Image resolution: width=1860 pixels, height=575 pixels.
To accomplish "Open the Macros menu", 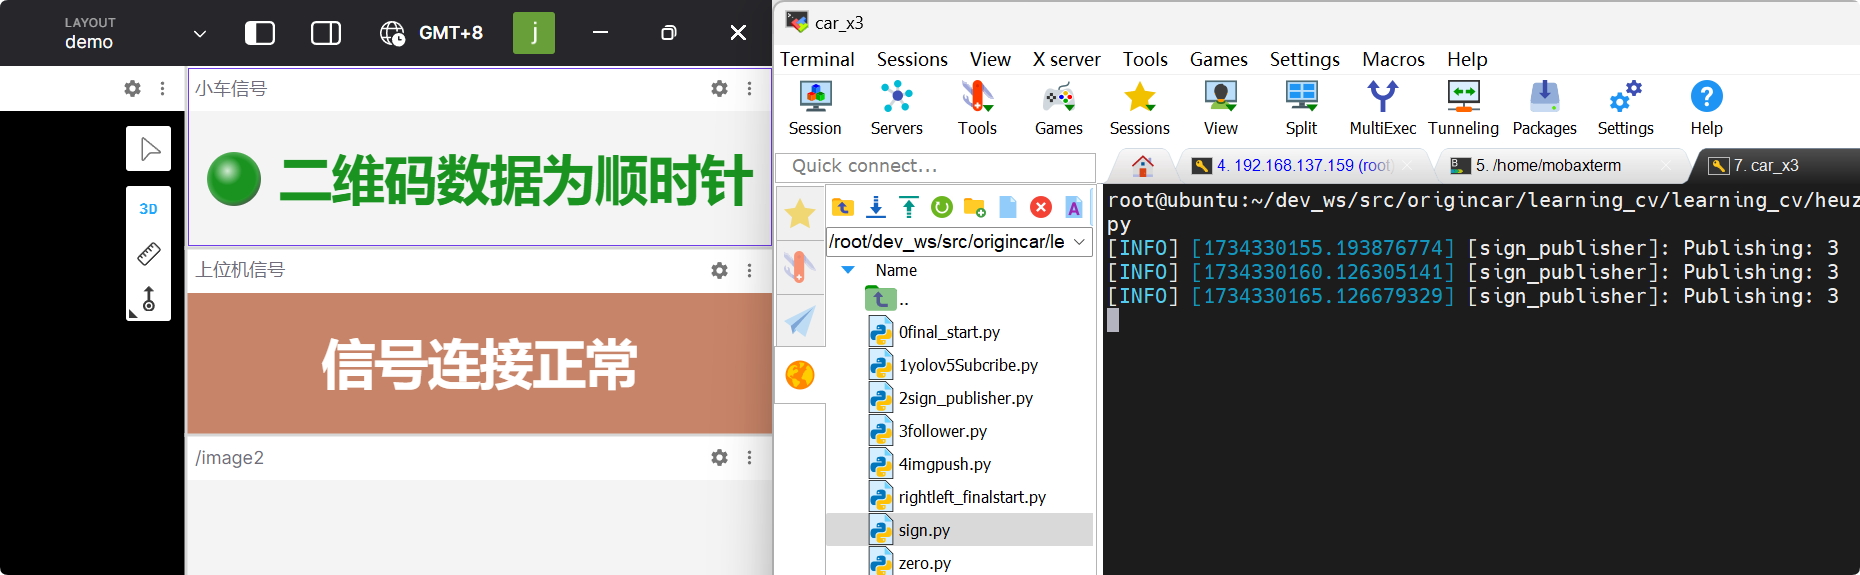I will (1392, 59).
